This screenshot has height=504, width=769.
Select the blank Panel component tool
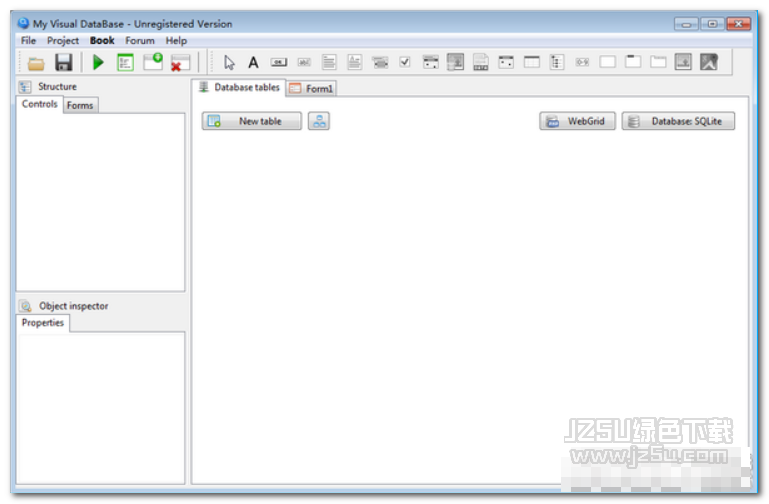coord(608,62)
